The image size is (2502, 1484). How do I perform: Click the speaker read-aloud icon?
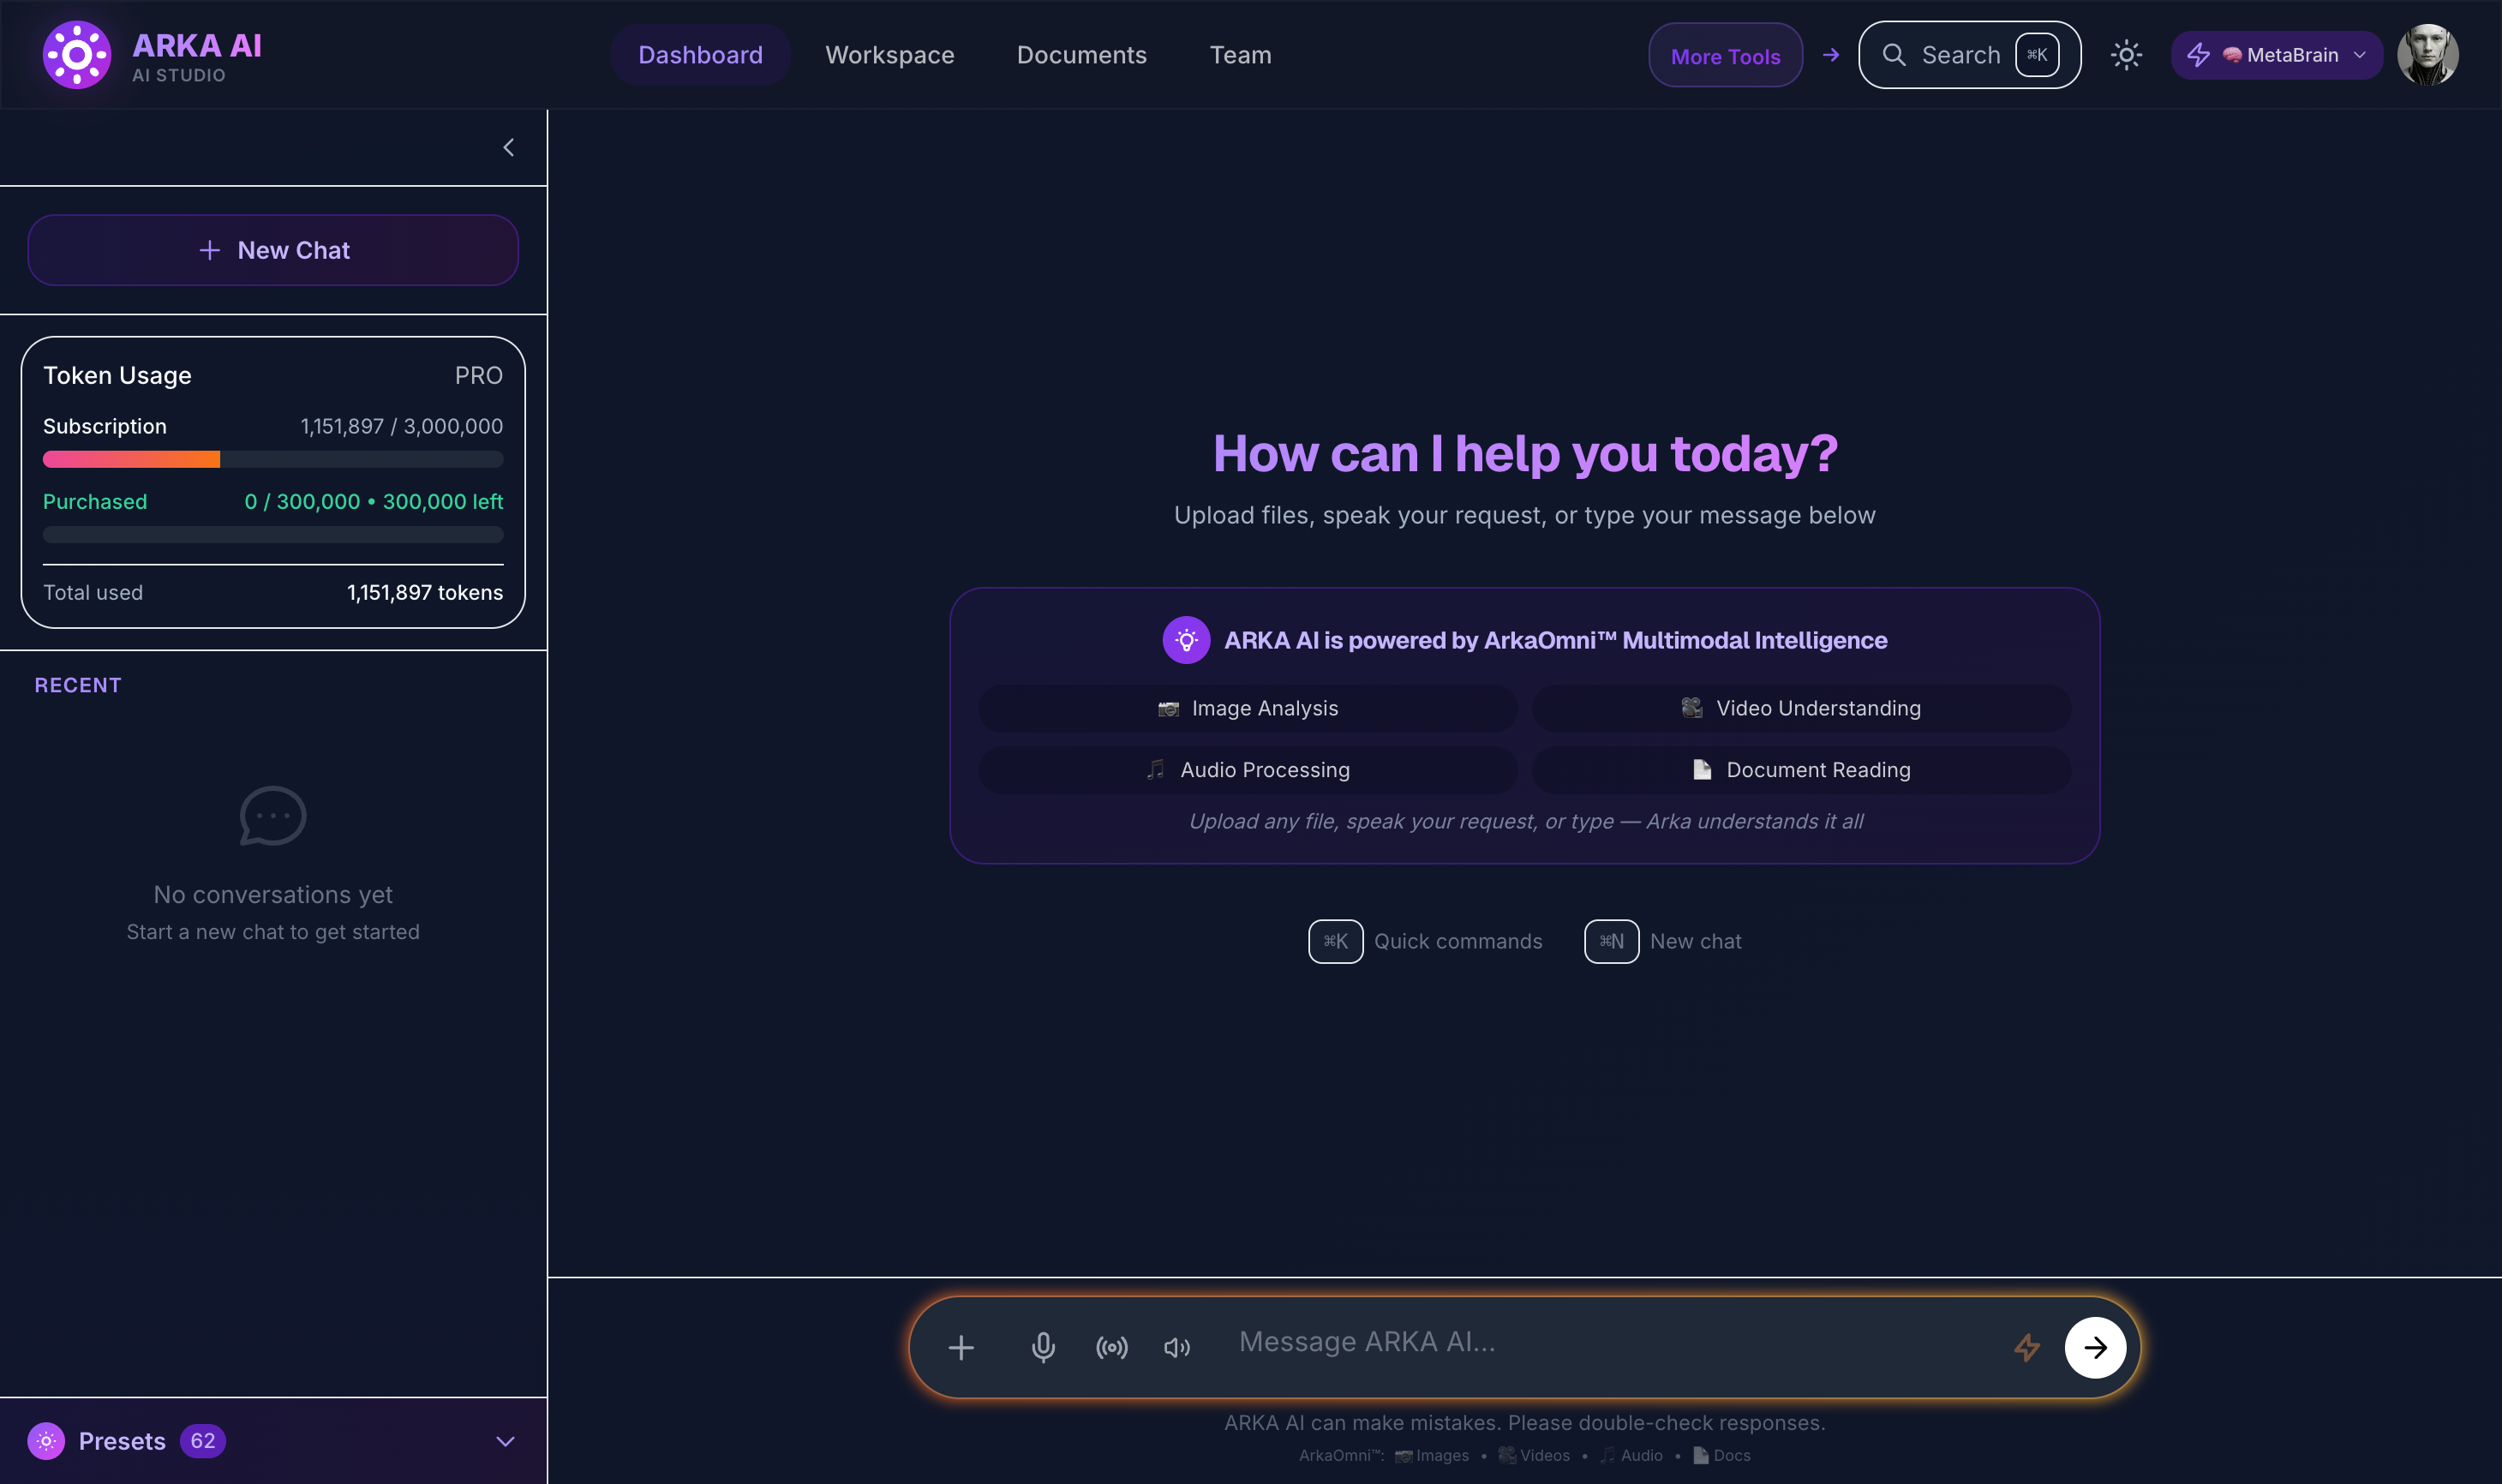1177,1347
